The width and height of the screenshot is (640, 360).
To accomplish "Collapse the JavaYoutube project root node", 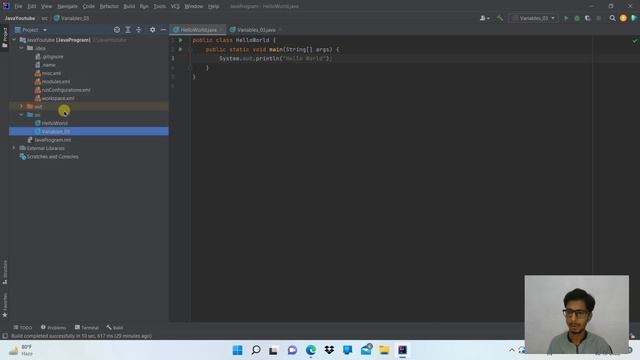I will coord(14,40).
